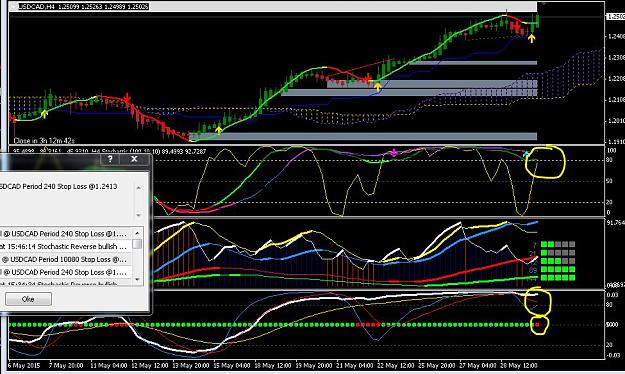Click the '18 May 12:00' time axis label
Image resolution: width=625 pixels, height=374 pixels.
tap(273, 366)
